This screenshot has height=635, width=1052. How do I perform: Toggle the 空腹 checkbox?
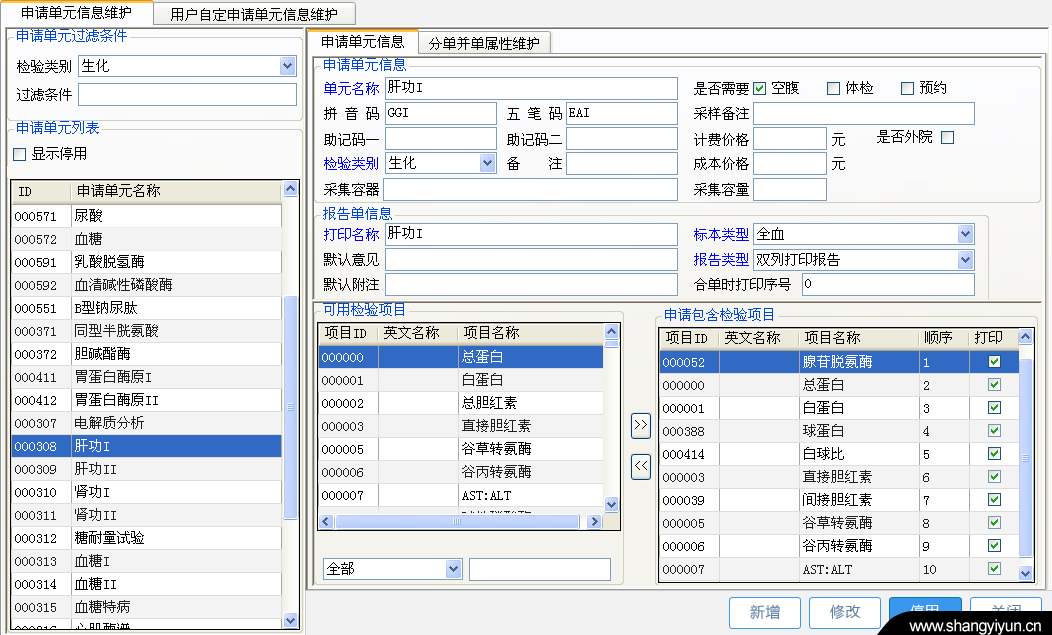759,88
